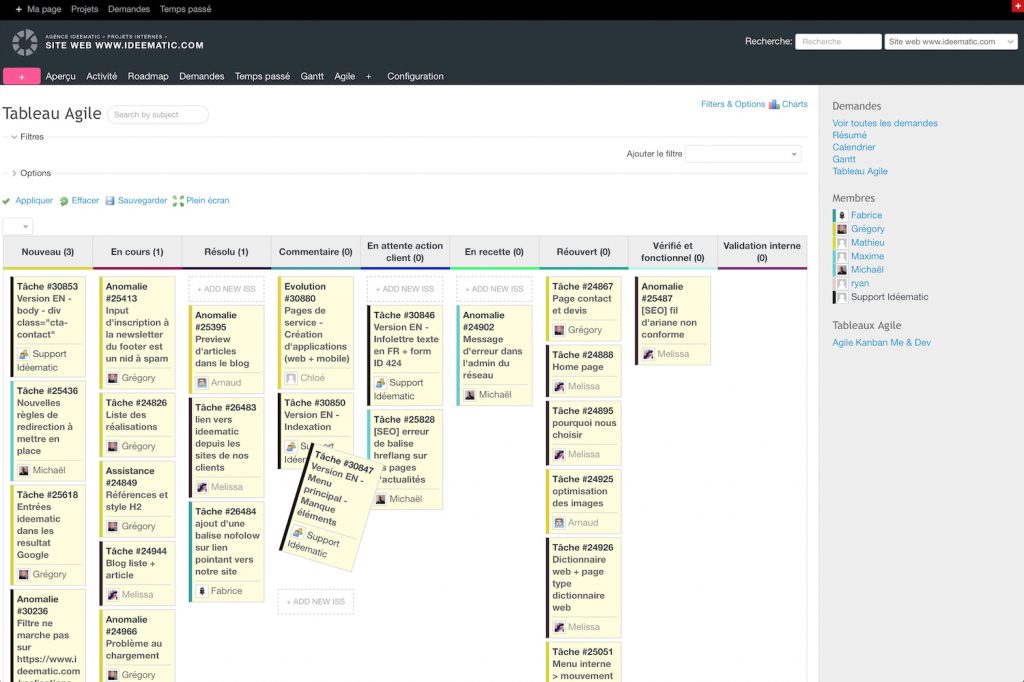1024x682 pixels.
Task: Open Aperçu tab
Action: [x=61, y=76]
